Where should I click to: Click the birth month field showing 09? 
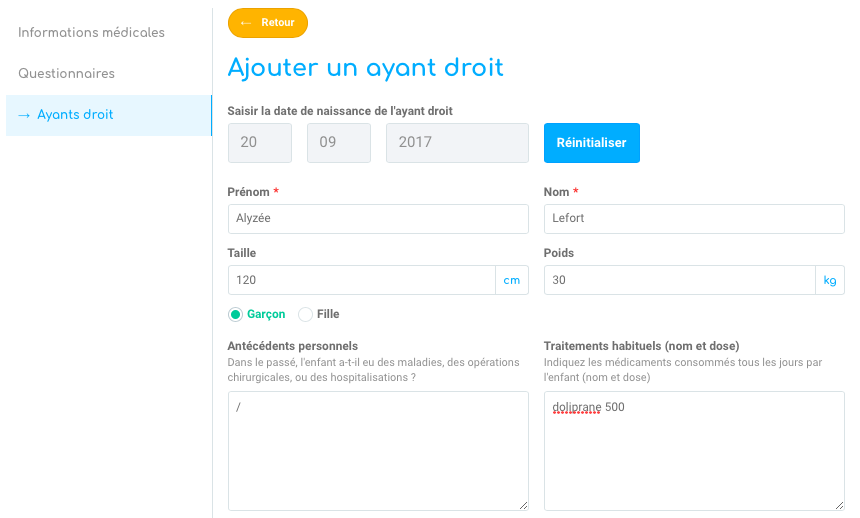tap(339, 143)
